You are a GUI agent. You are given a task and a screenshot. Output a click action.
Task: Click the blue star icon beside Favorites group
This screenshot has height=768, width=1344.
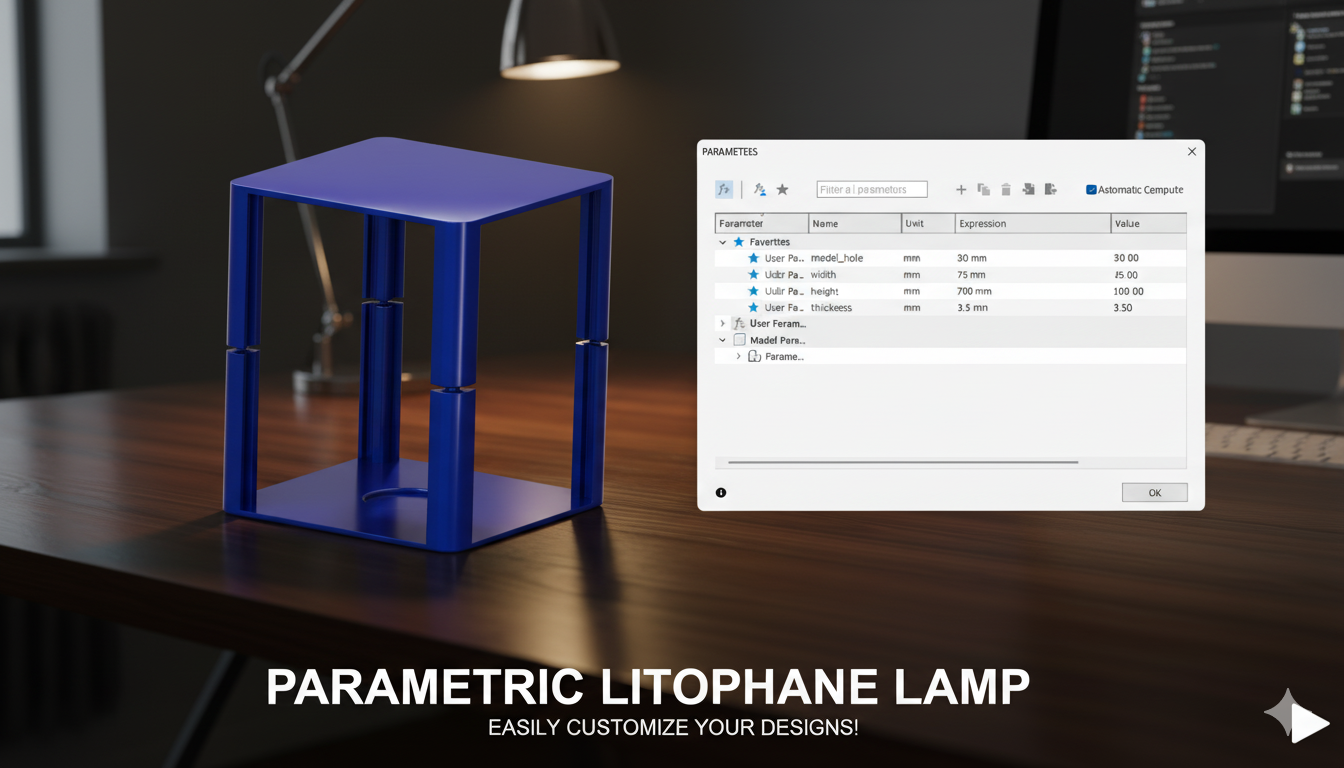tap(739, 242)
